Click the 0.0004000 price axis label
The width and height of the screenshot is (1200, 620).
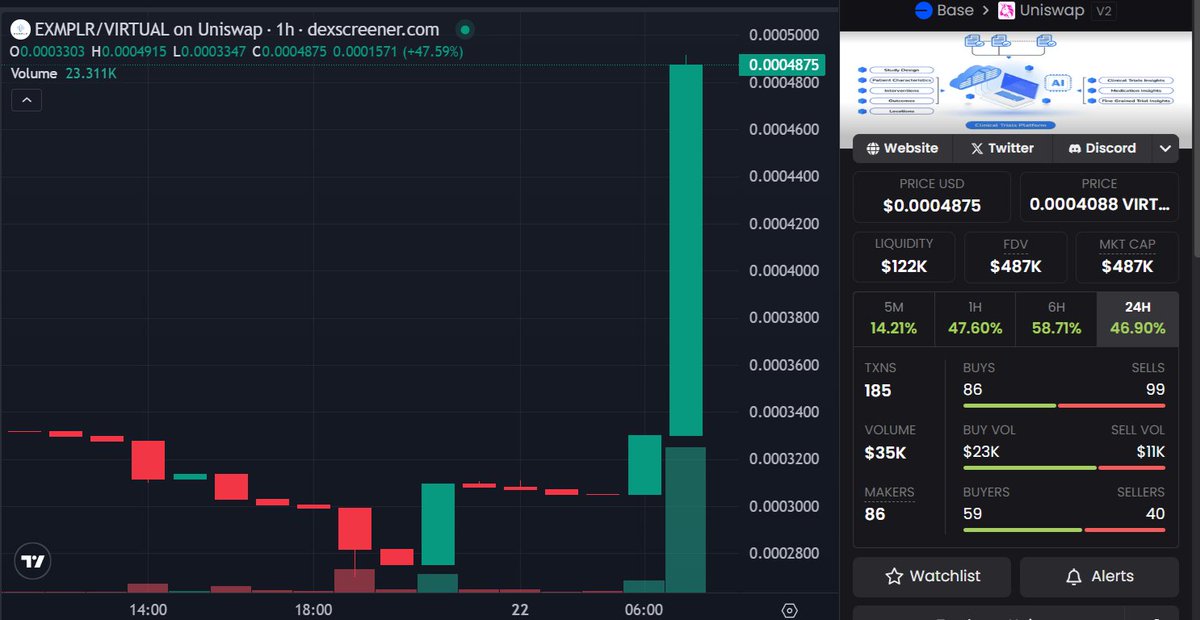(785, 271)
